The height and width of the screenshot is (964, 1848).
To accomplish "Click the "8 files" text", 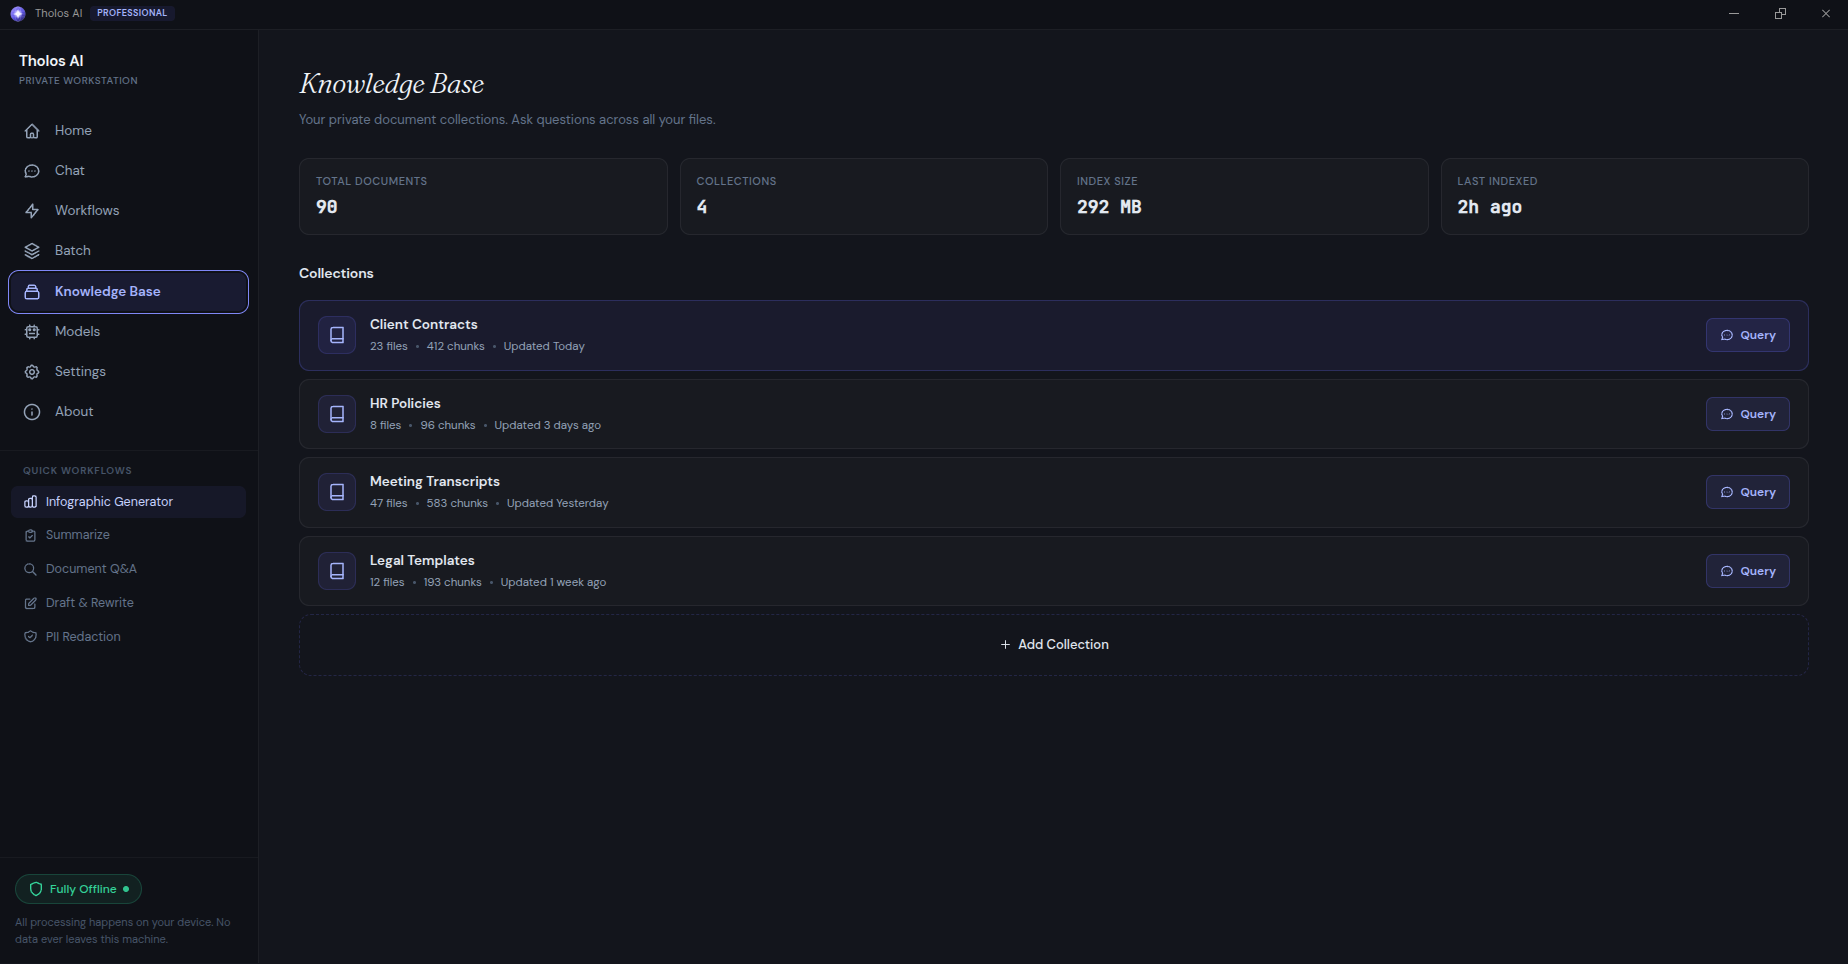I will [385, 426].
